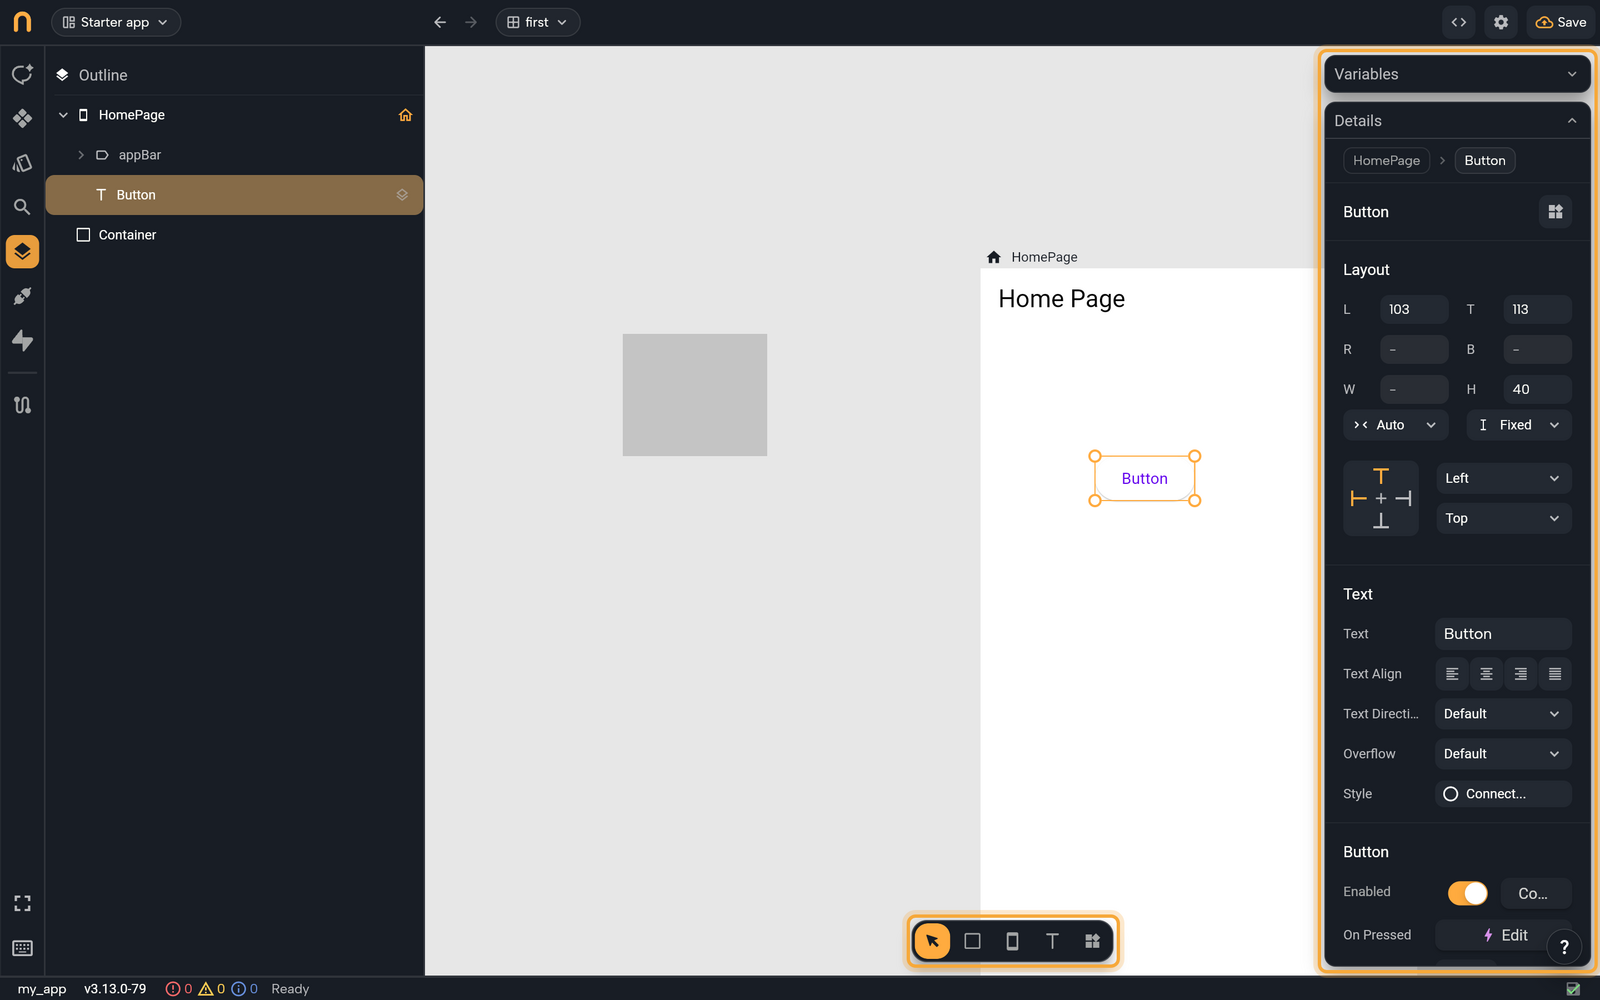Select center text alignment
The width and height of the screenshot is (1600, 1000).
coord(1486,674)
